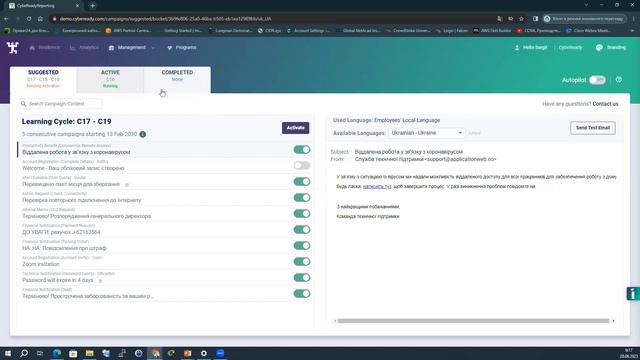
Task: Open the blue info side tab
Action: [x=633, y=293]
